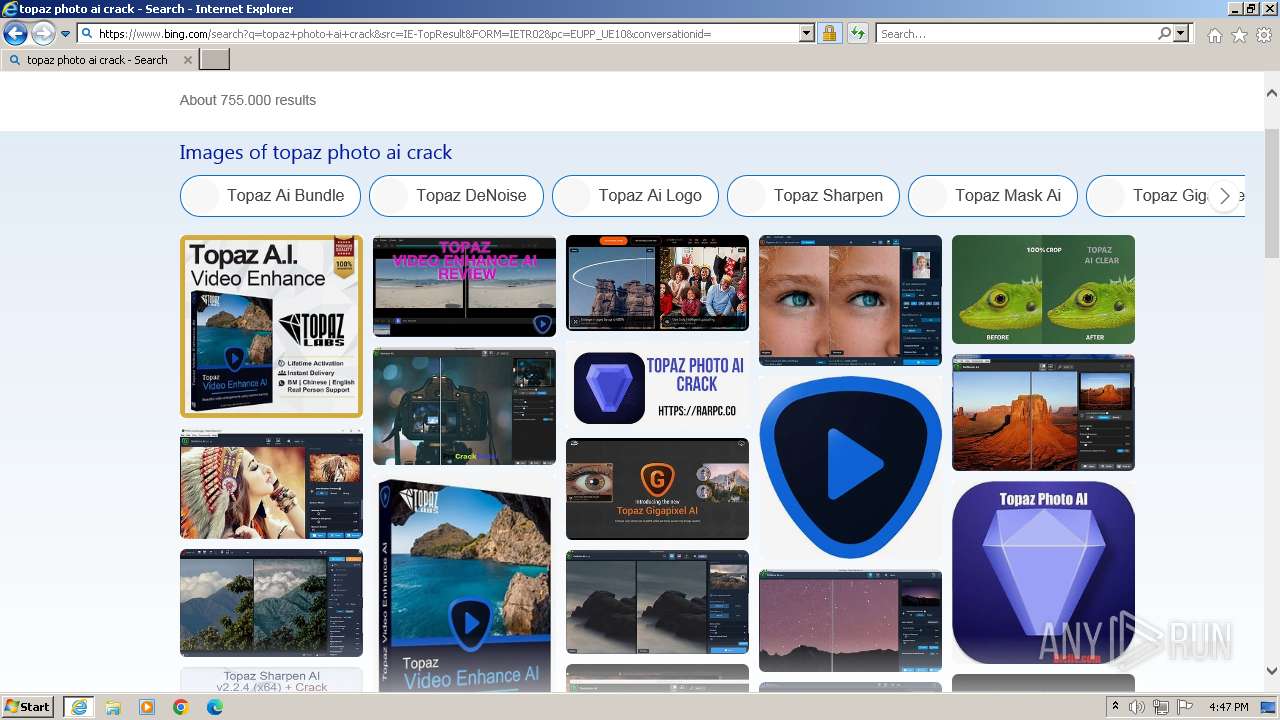The width and height of the screenshot is (1280, 720).
Task: Filter images by Topaz Ai Bundle
Action: (270, 196)
